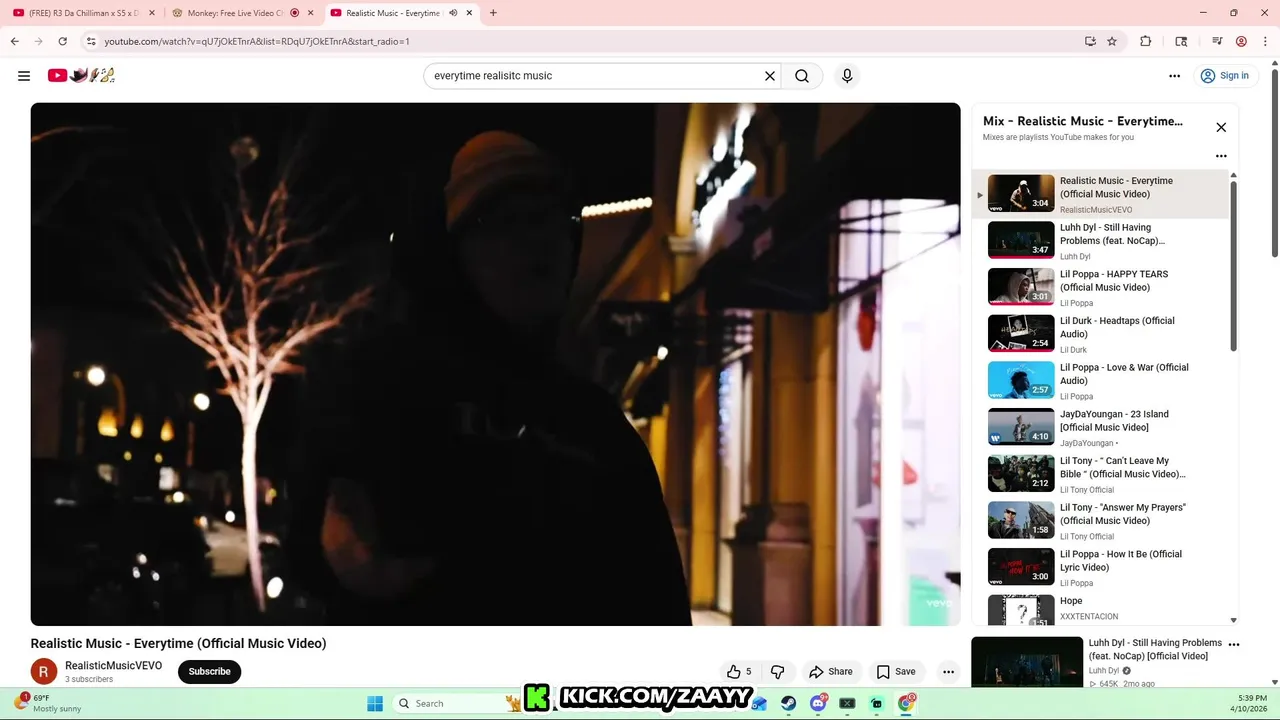The image size is (1280, 720).
Task: Select current Realistic Music Everytime playlist item
Action: point(1100,194)
